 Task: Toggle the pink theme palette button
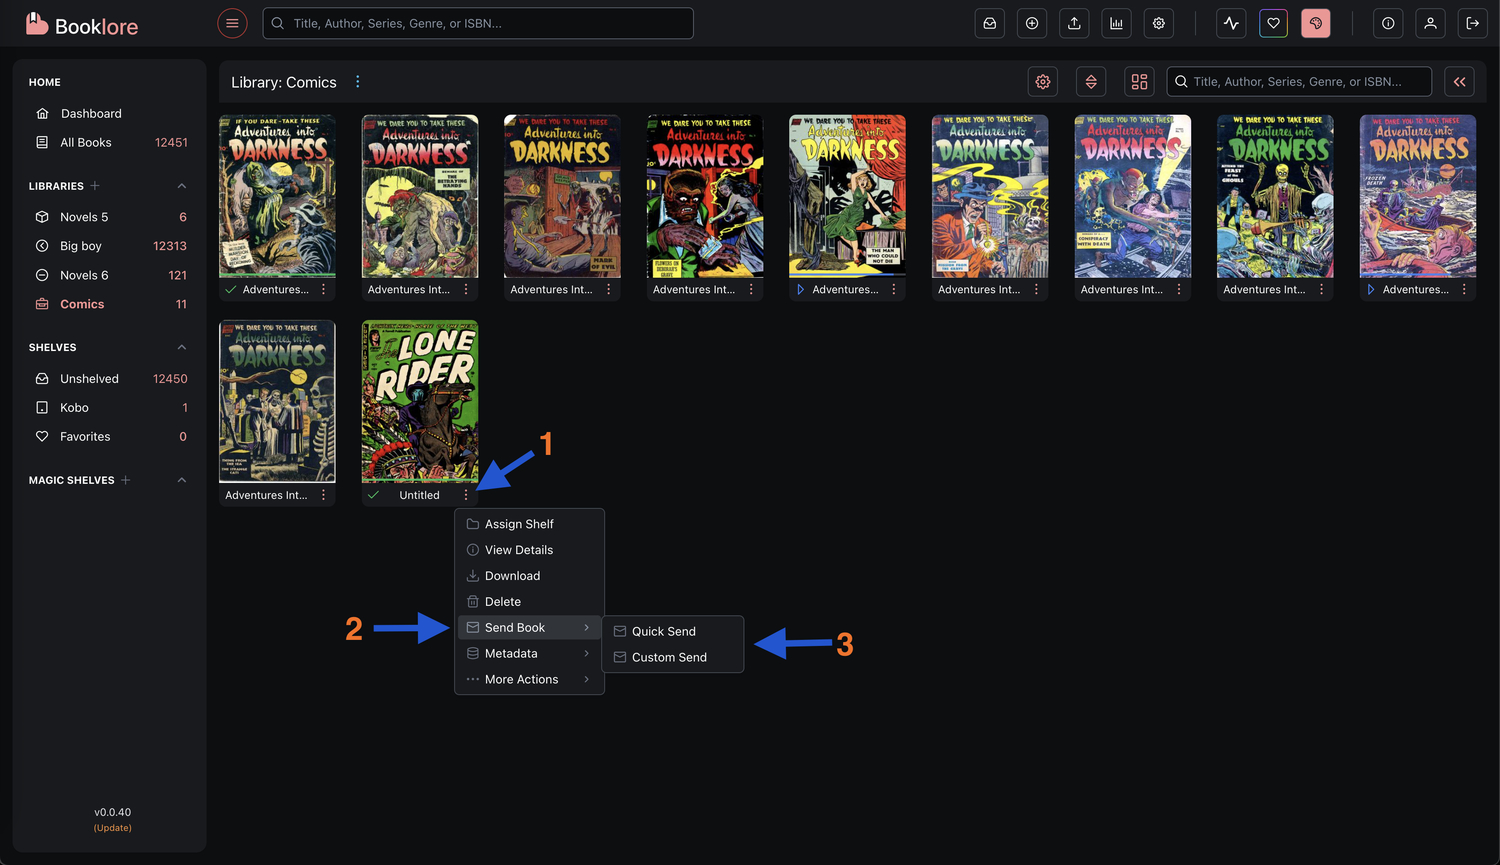click(x=1315, y=23)
